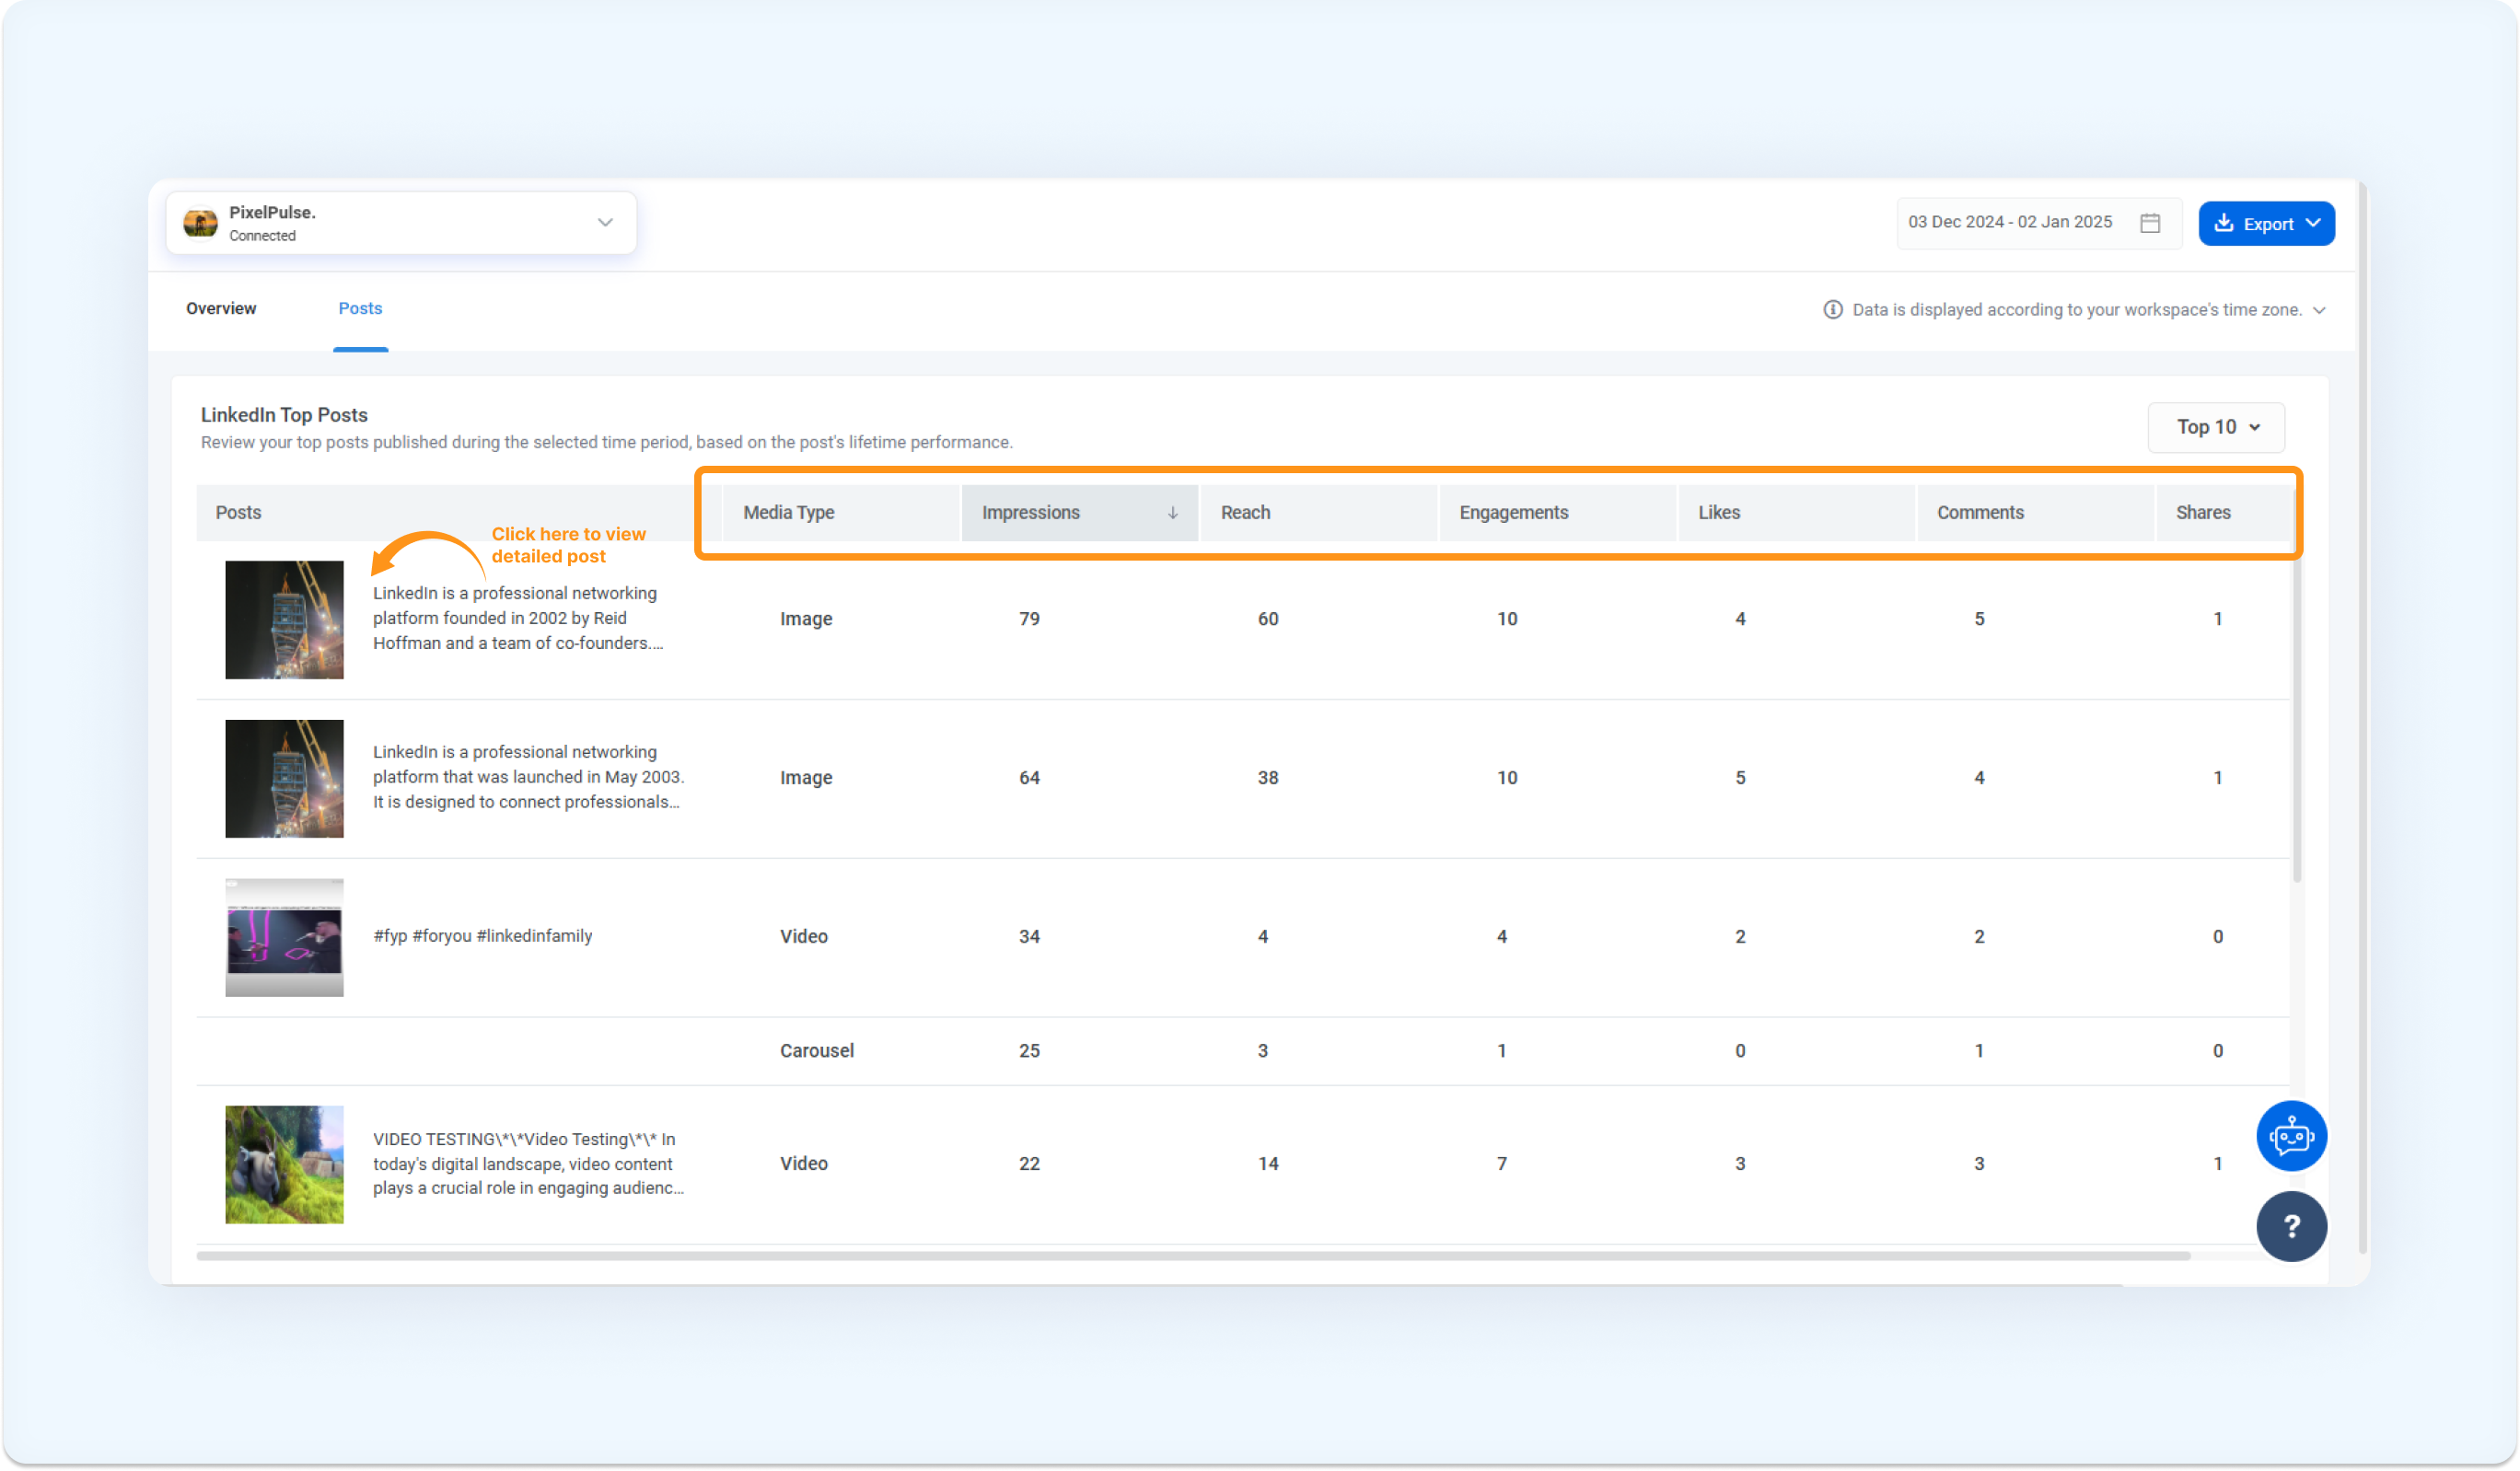Sort by the Reach column header

(x=1318, y=513)
